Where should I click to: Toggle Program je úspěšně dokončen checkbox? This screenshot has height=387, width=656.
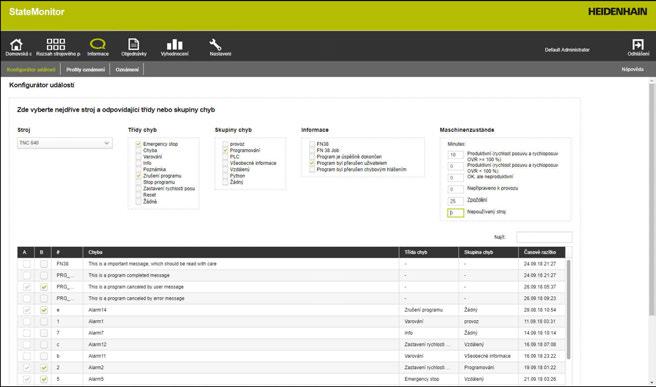click(312, 156)
